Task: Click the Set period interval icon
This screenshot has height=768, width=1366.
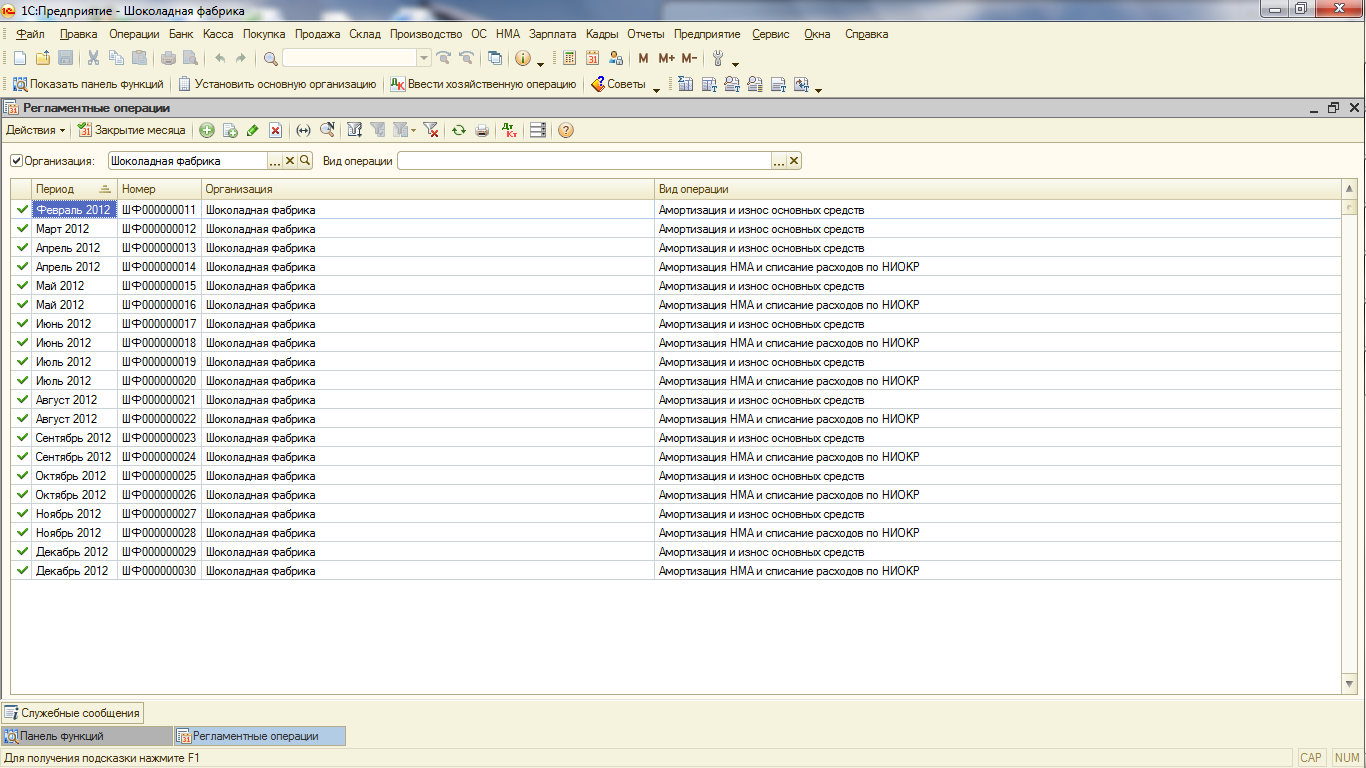Action: point(304,130)
